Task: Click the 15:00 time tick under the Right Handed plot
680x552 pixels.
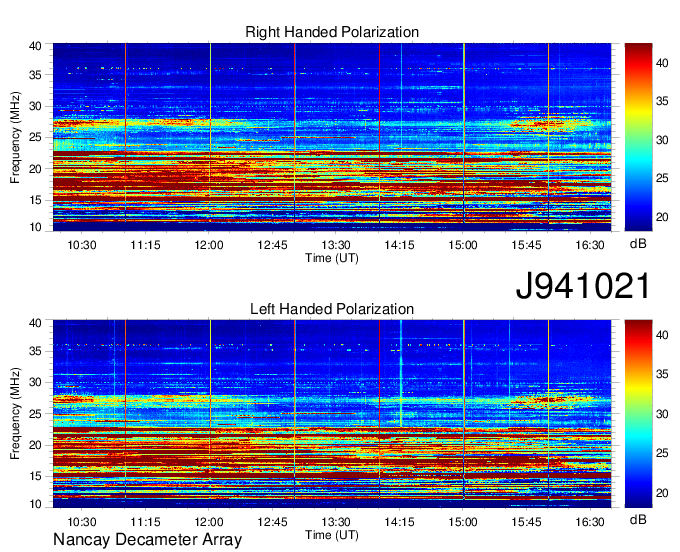Action: [x=463, y=245]
